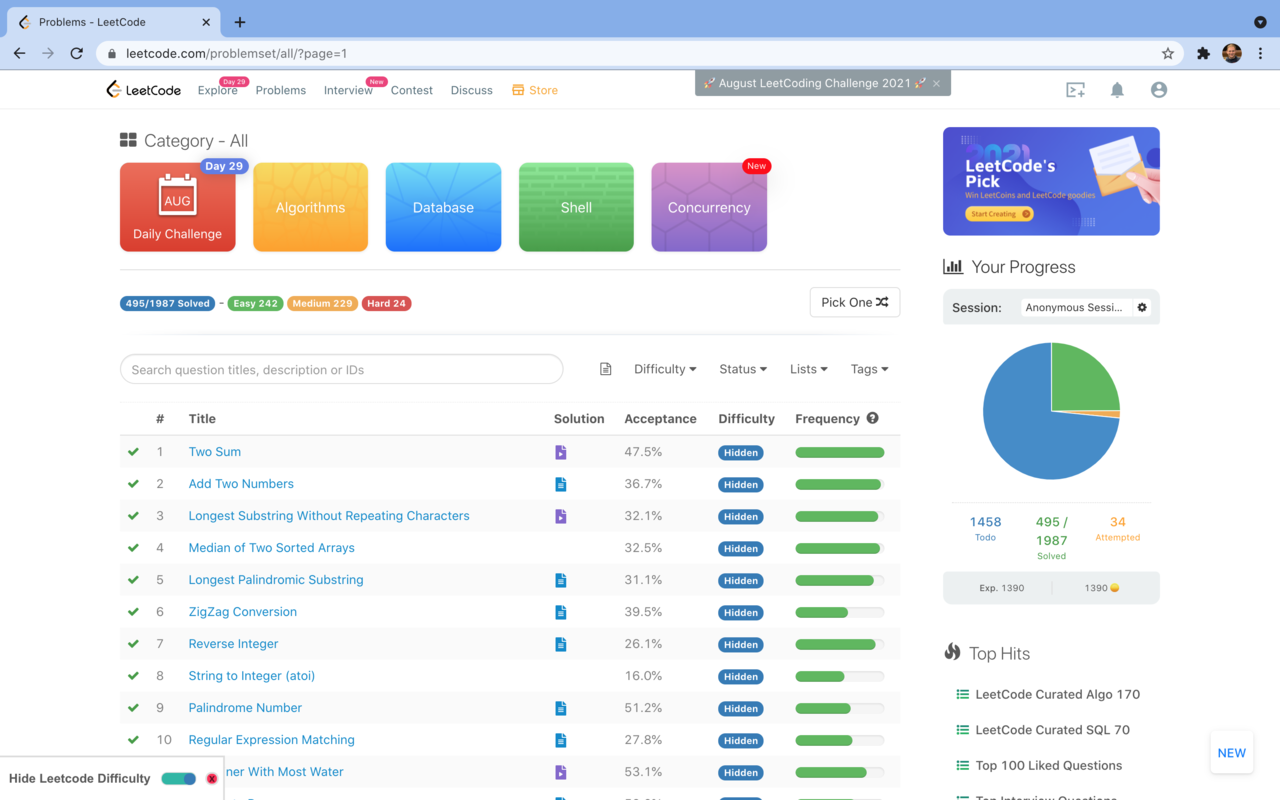Image resolution: width=1280 pixels, height=800 pixels.
Task: Open LeetCode Curated Algo 170 list
Action: click(x=1058, y=694)
